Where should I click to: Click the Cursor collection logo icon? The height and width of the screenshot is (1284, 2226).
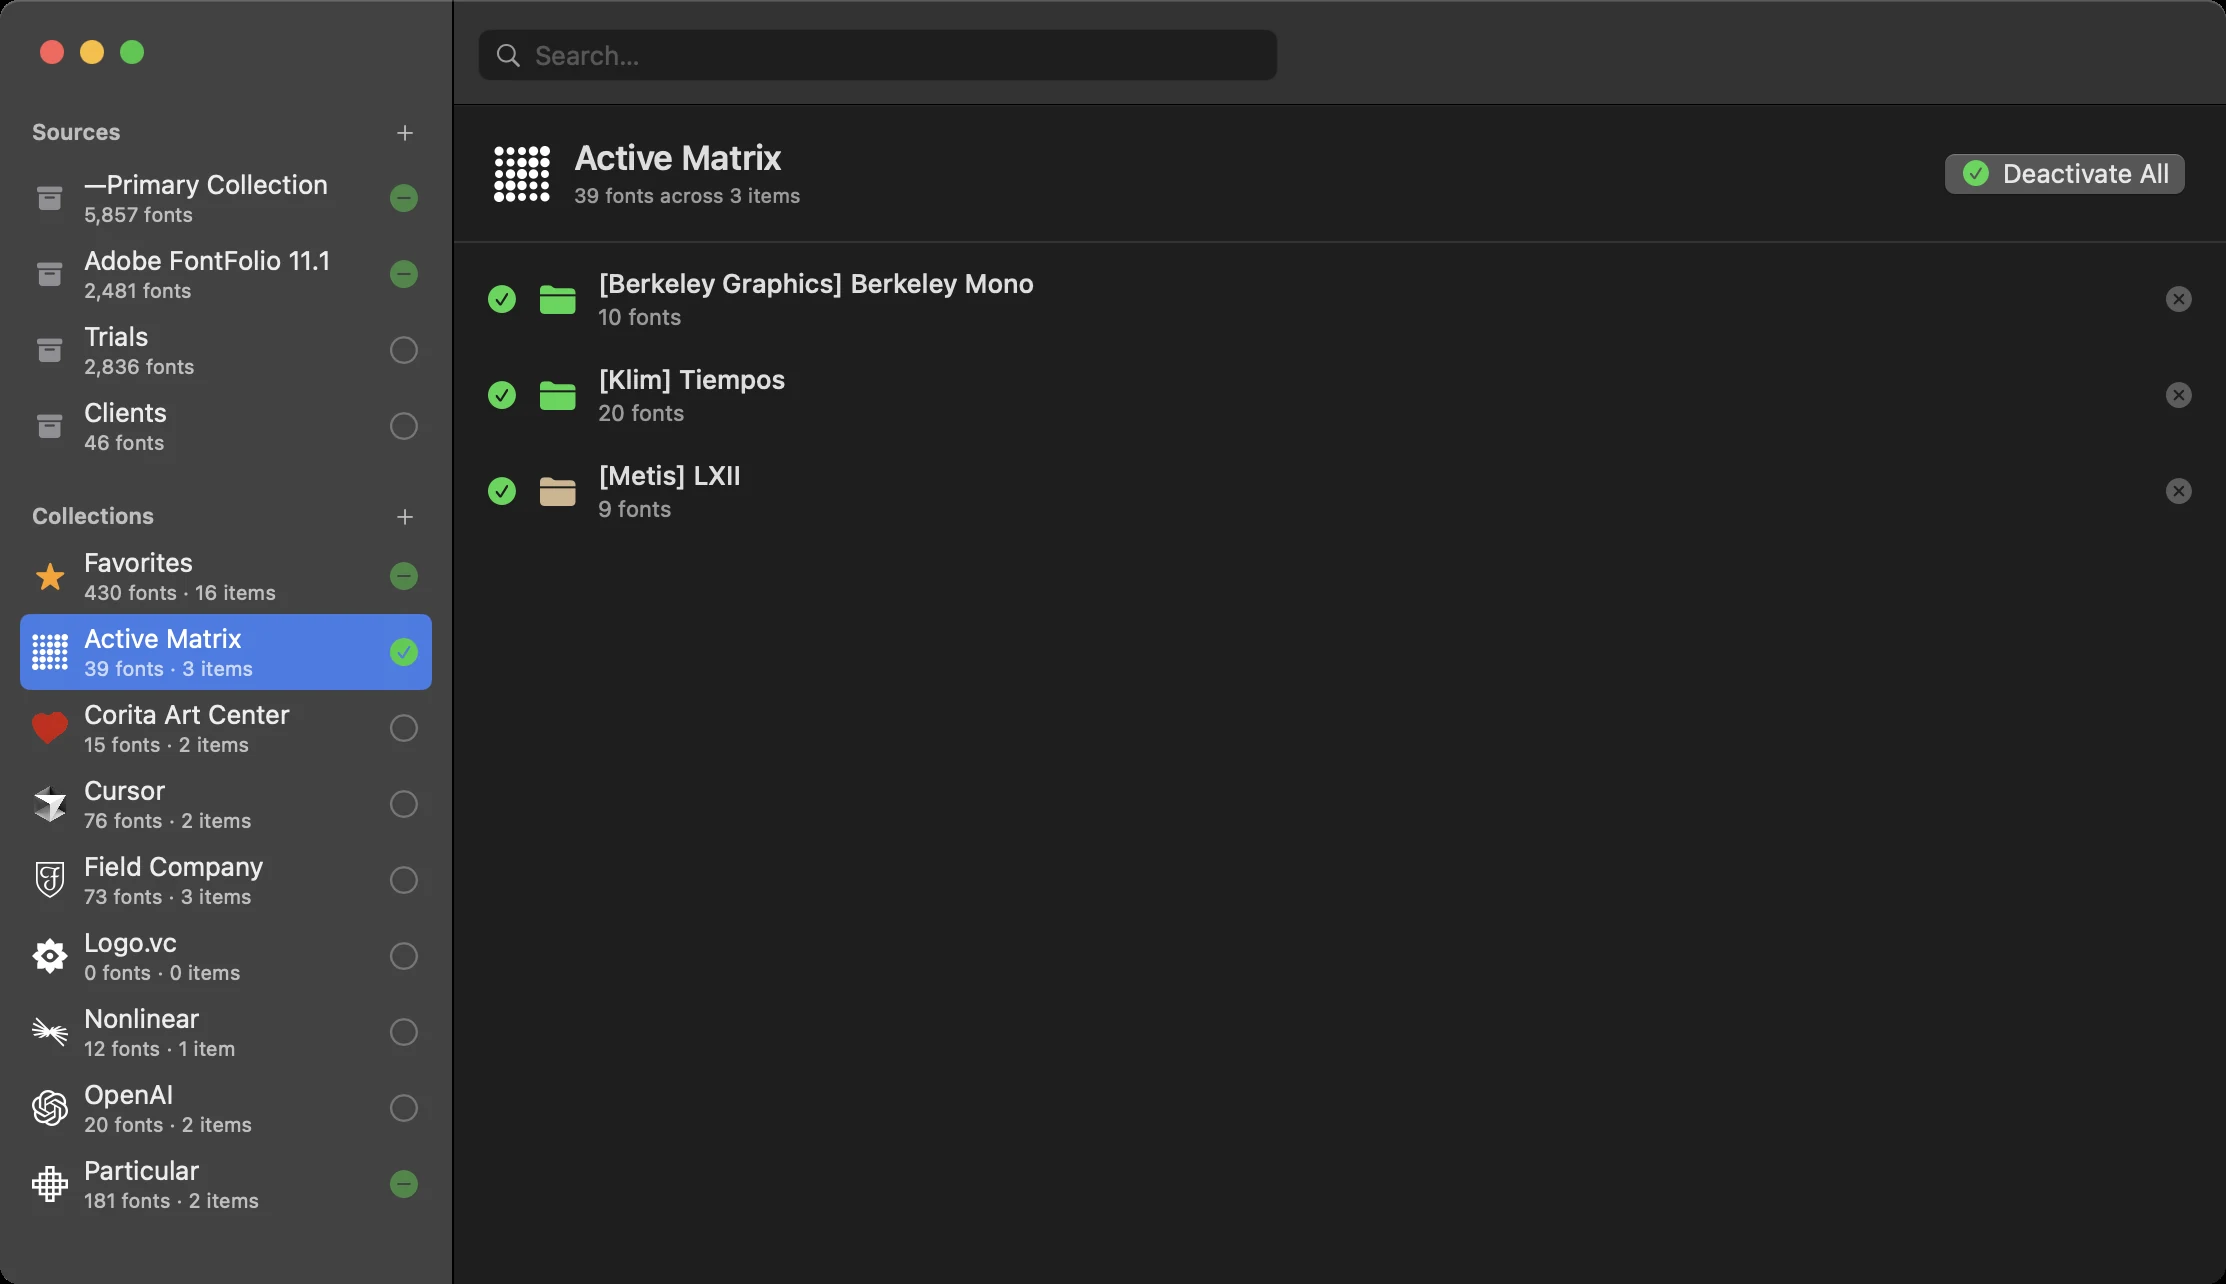point(49,804)
